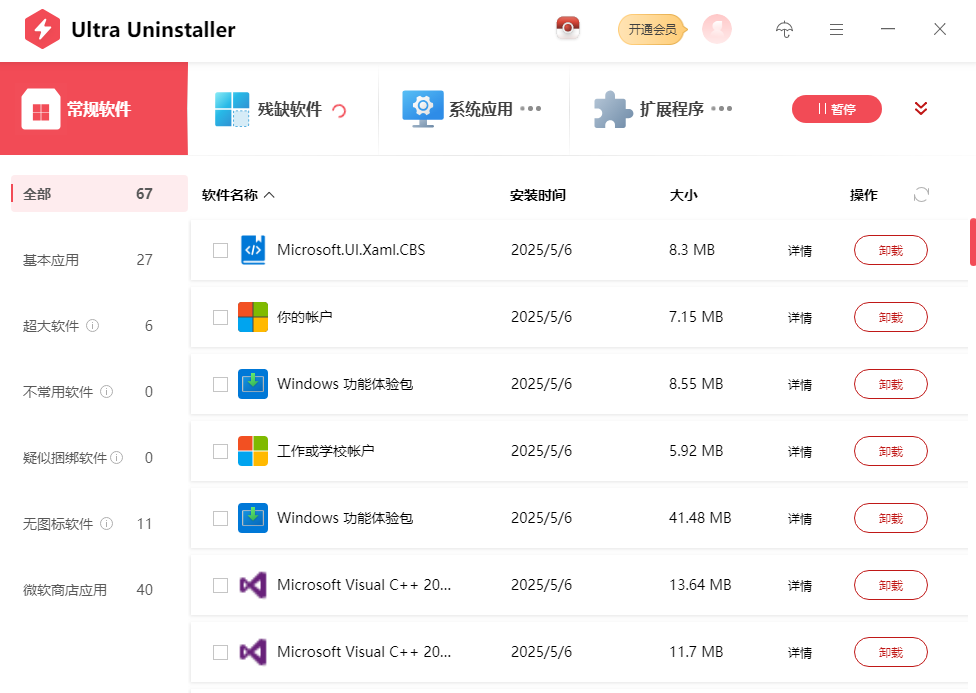
Task: Click the Ultra Uninstaller lightning logo
Action: click(x=40, y=29)
